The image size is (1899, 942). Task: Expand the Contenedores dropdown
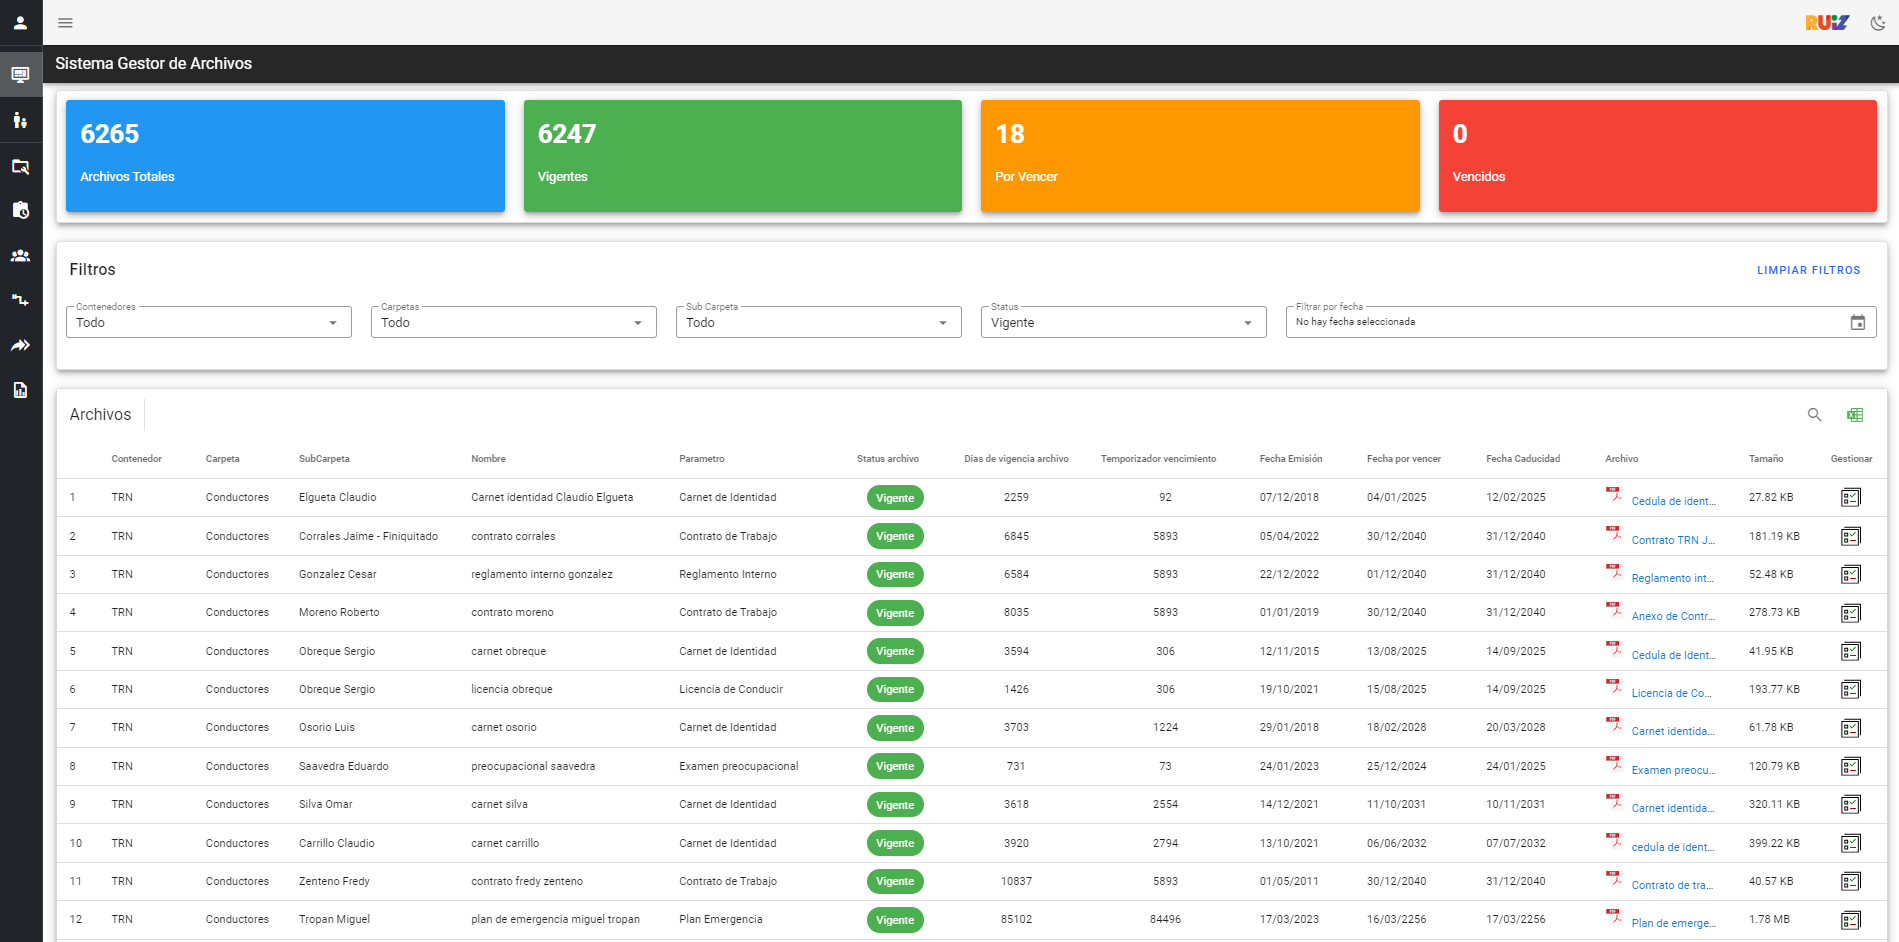click(x=209, y=322)
